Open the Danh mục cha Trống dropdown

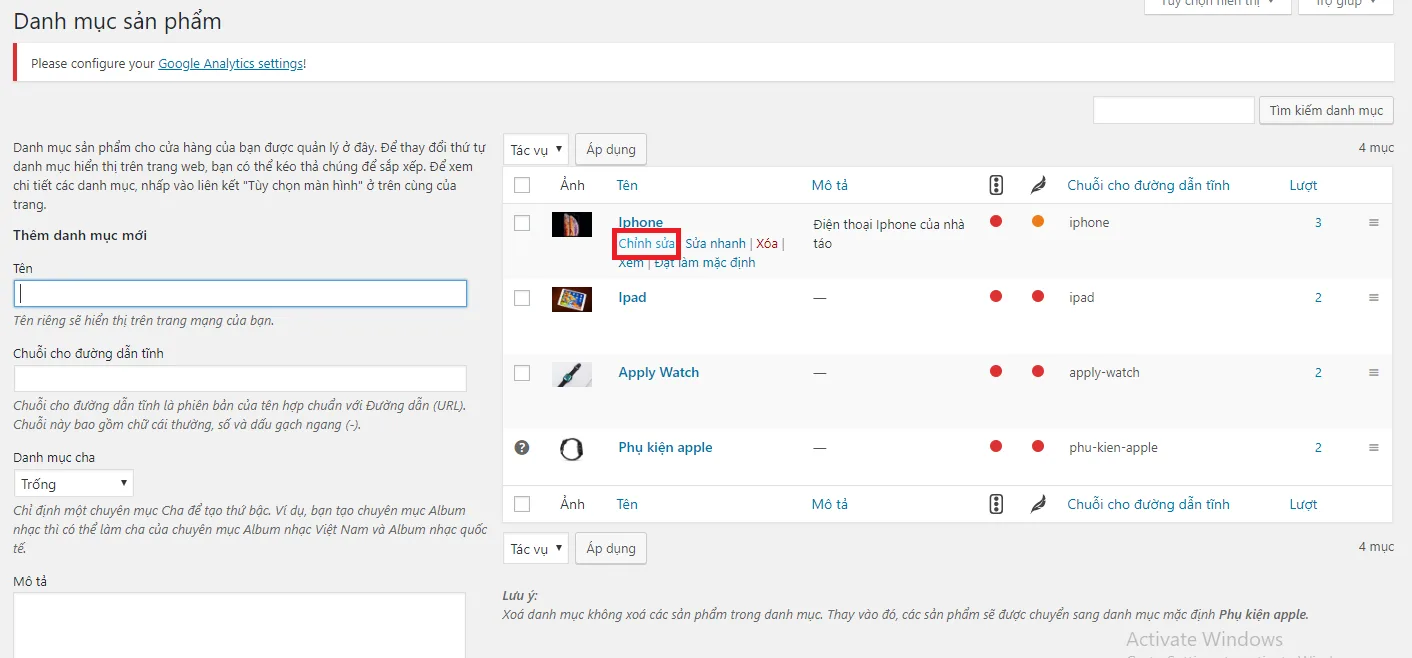pyautogui.click(x=74, y=484)
